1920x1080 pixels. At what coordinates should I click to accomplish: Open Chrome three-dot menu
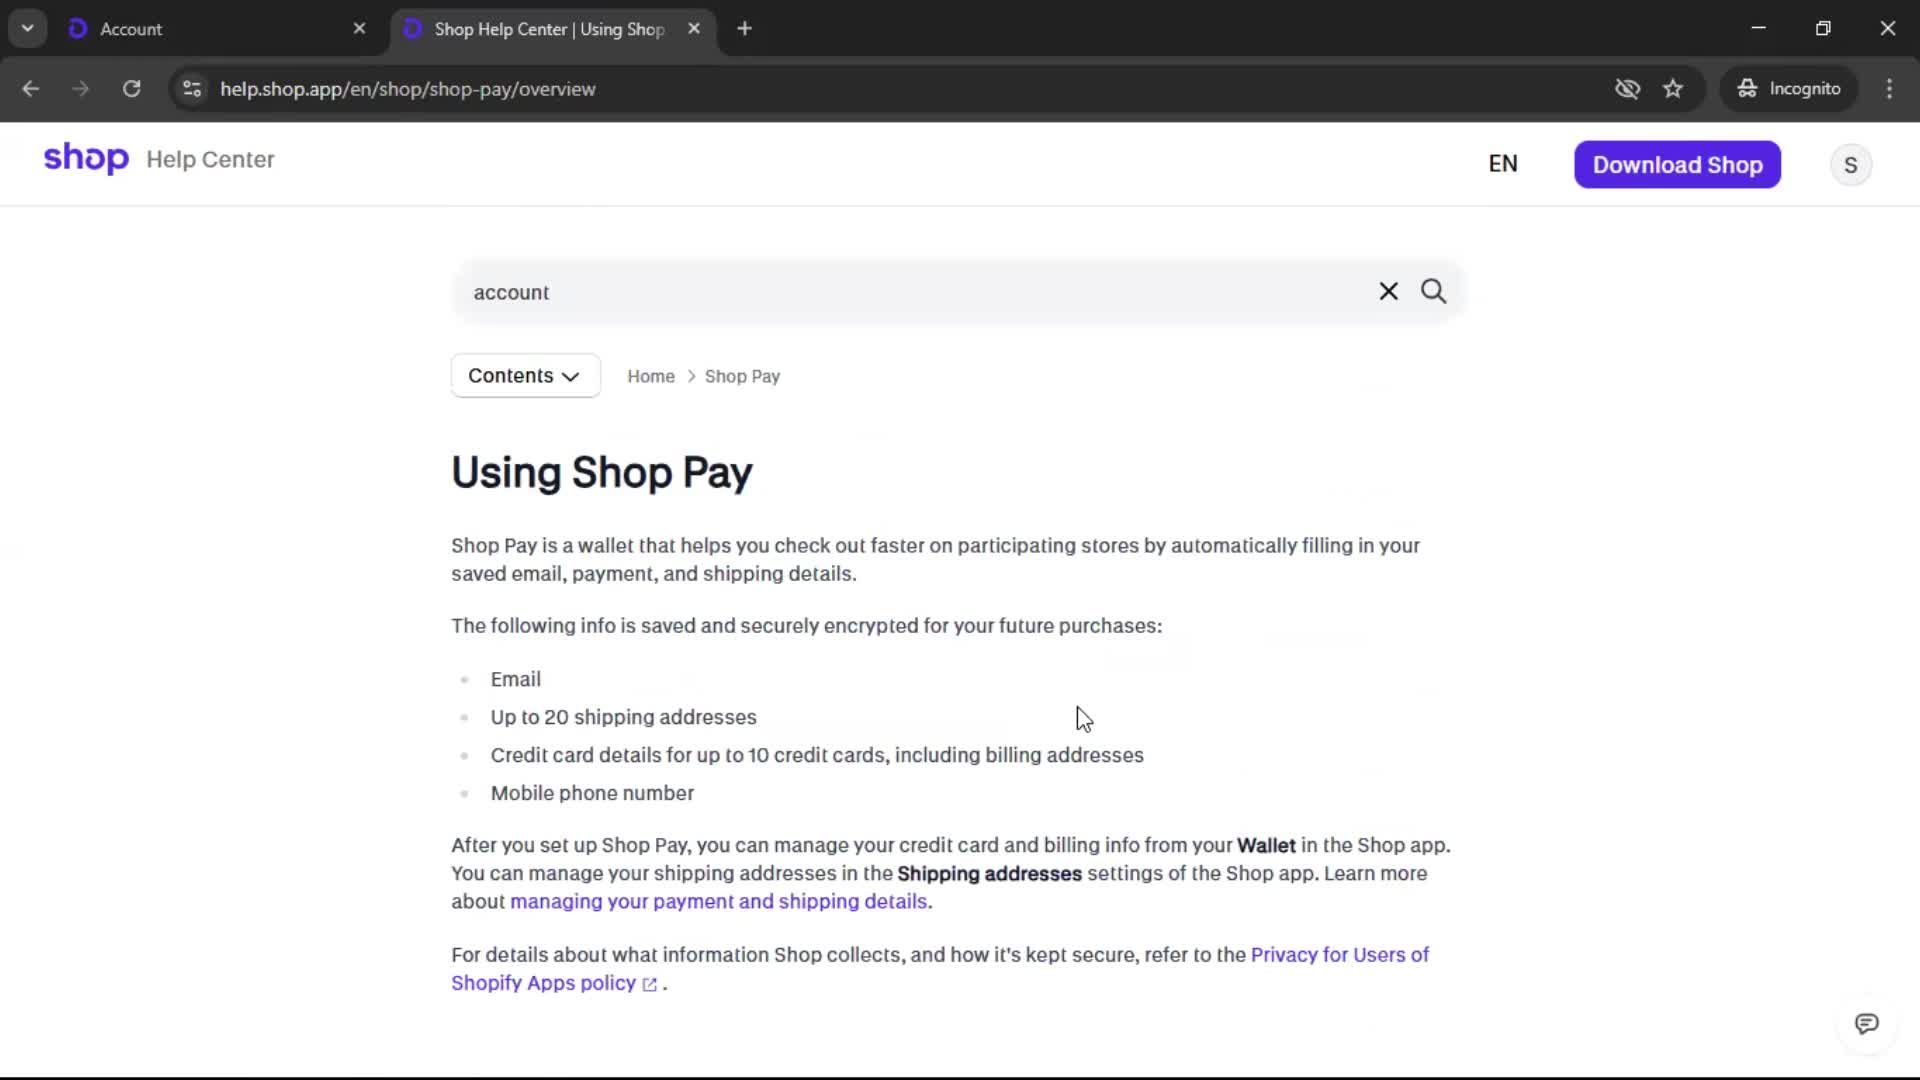click(x=1889, y=89)
